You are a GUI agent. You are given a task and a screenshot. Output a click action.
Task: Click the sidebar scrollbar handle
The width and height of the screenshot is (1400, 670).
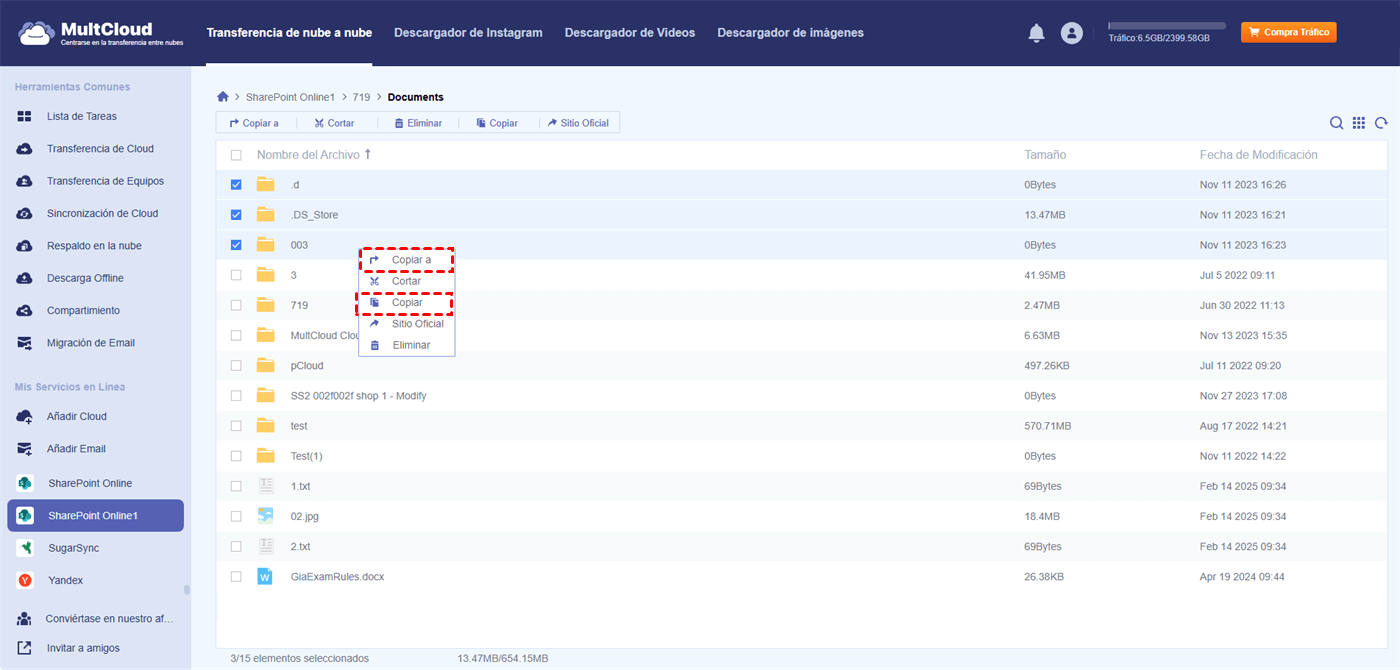pos(187,590)
